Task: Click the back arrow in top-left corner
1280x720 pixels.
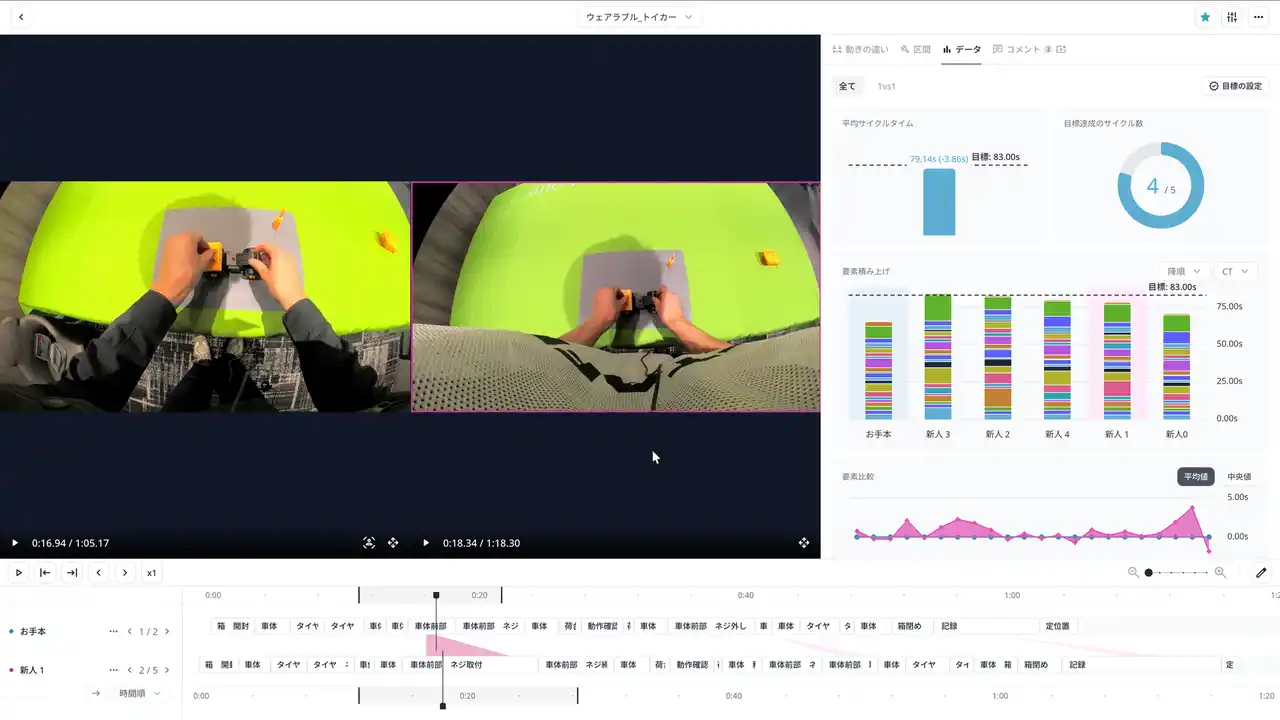Action: point(21,17)
